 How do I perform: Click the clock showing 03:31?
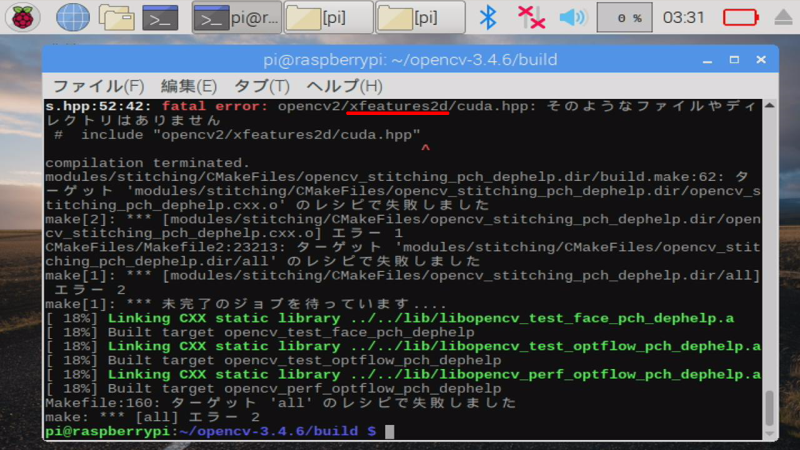point(683,18)
